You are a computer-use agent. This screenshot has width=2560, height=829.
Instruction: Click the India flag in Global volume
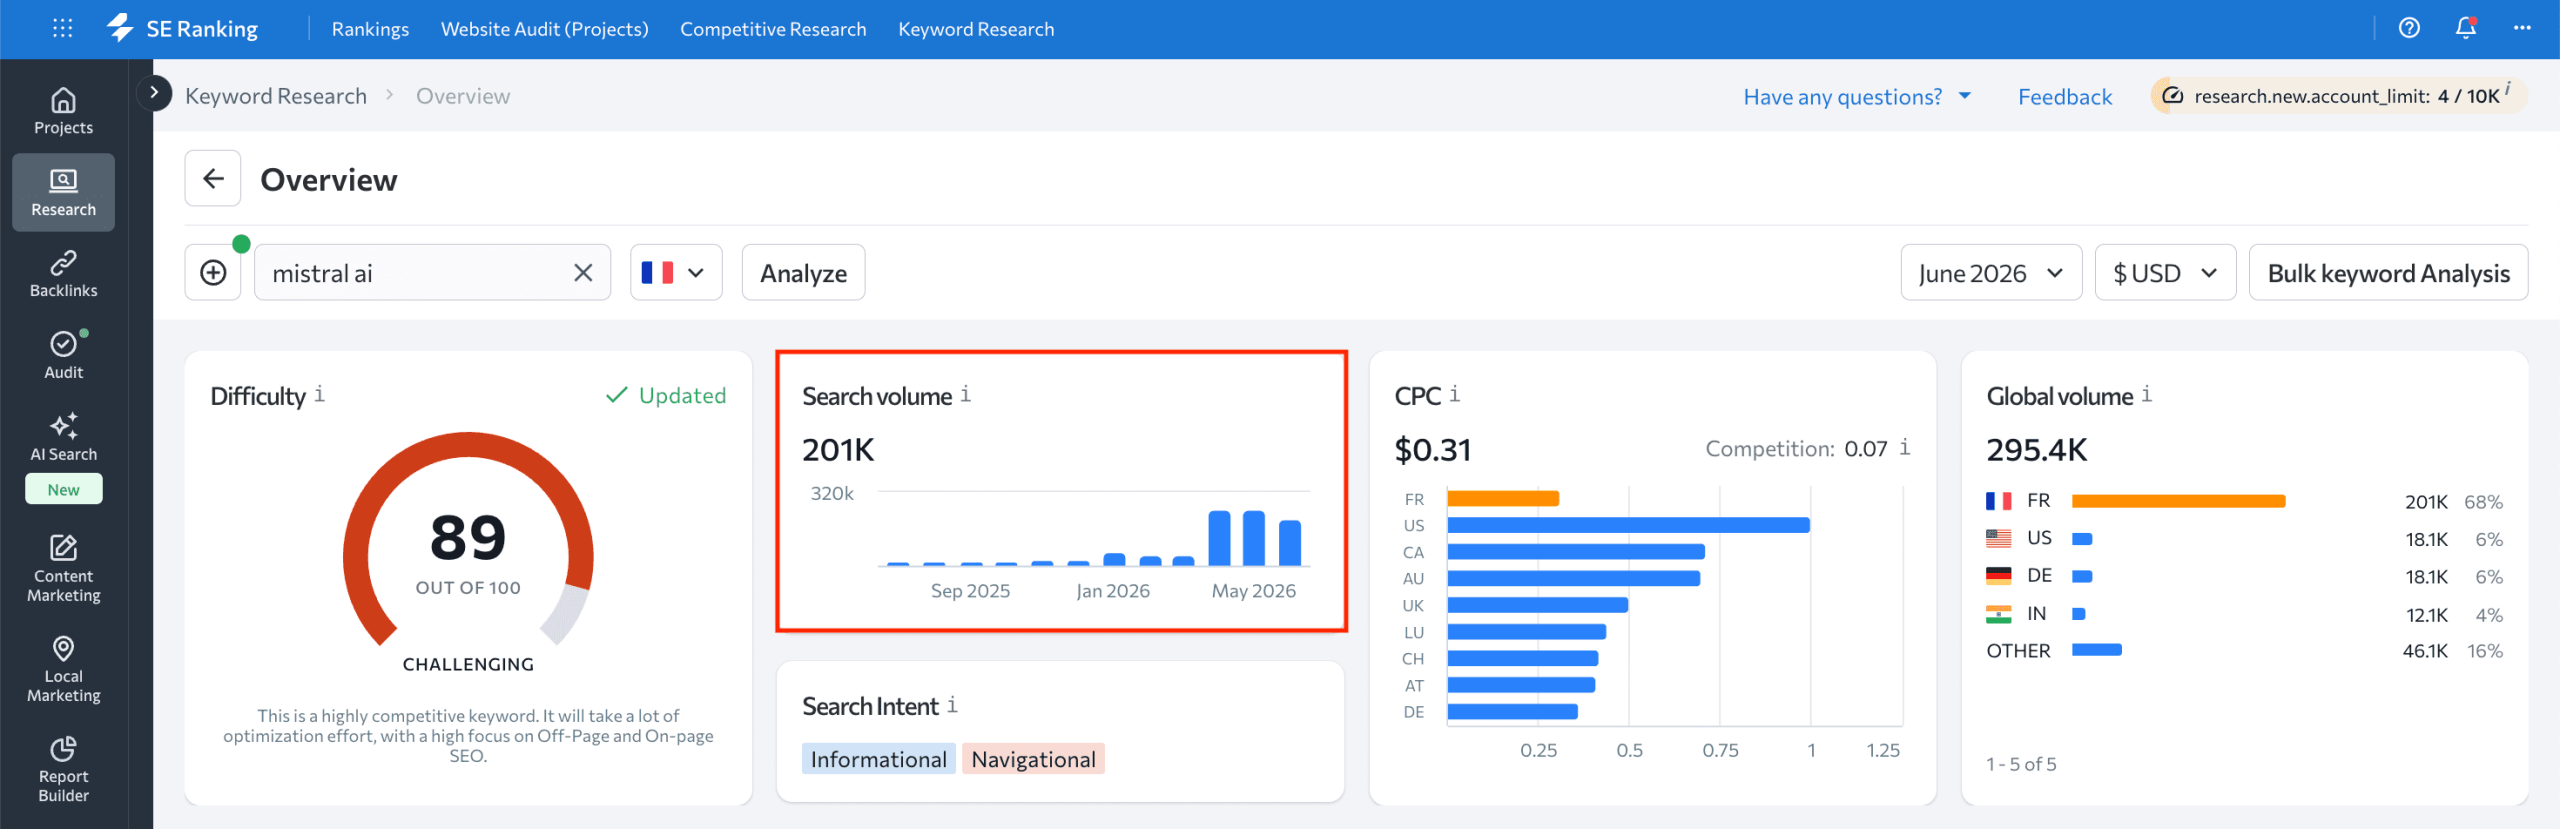1999,614
